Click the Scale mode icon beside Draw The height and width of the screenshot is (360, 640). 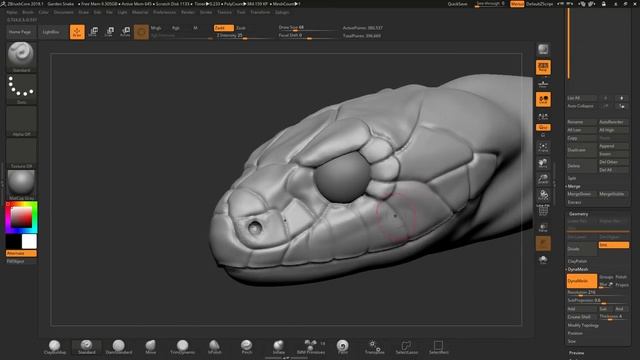109,32
